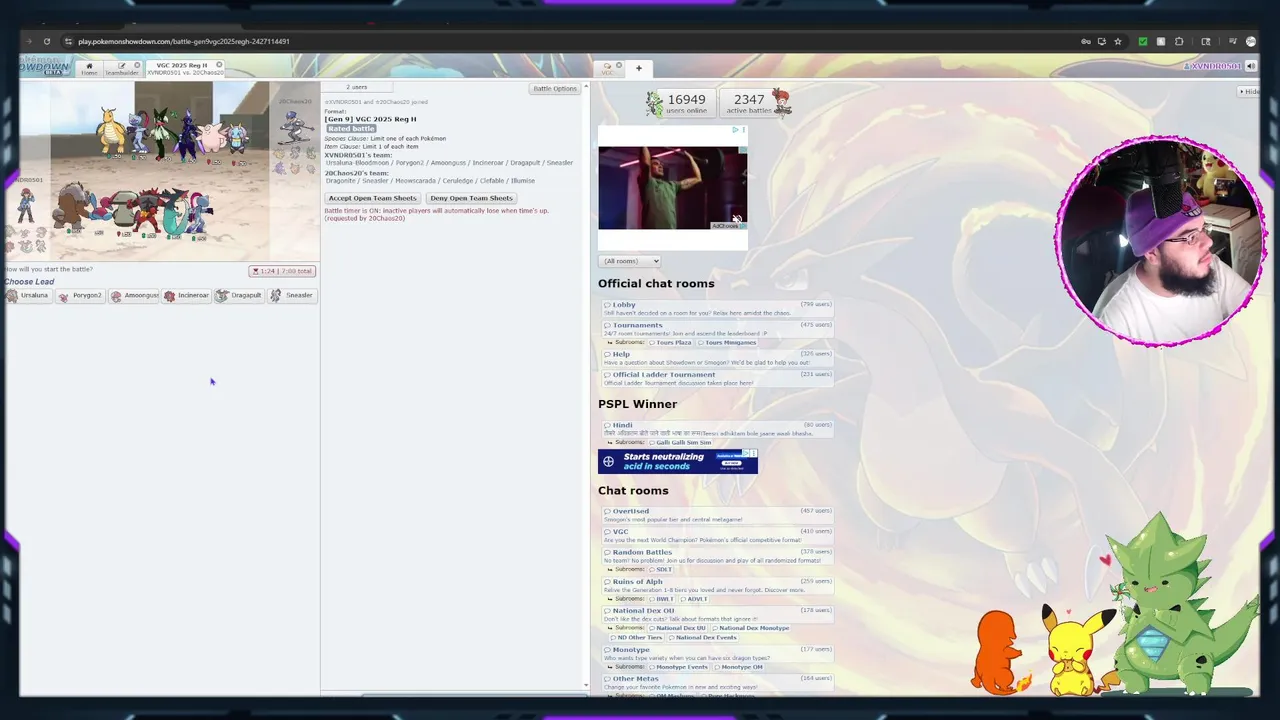
Task: Open sound options speaker icon
Action: (x=1251, y=66)
